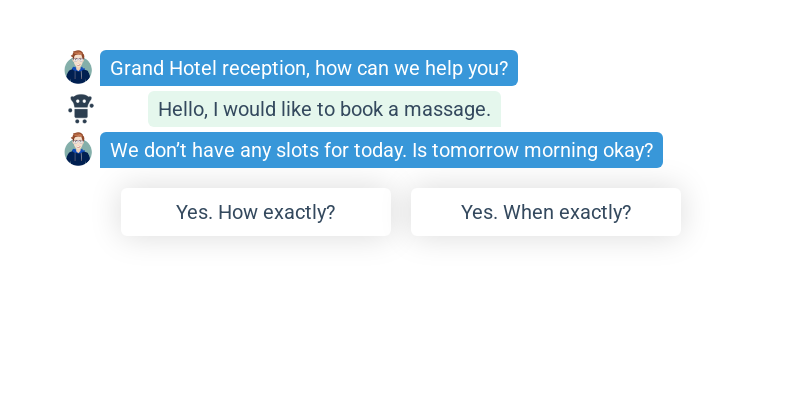The image size is (800, 400).
Task: Click the receptionist avatar beside the Grand Hotel greeting
Action: (78, 67)
